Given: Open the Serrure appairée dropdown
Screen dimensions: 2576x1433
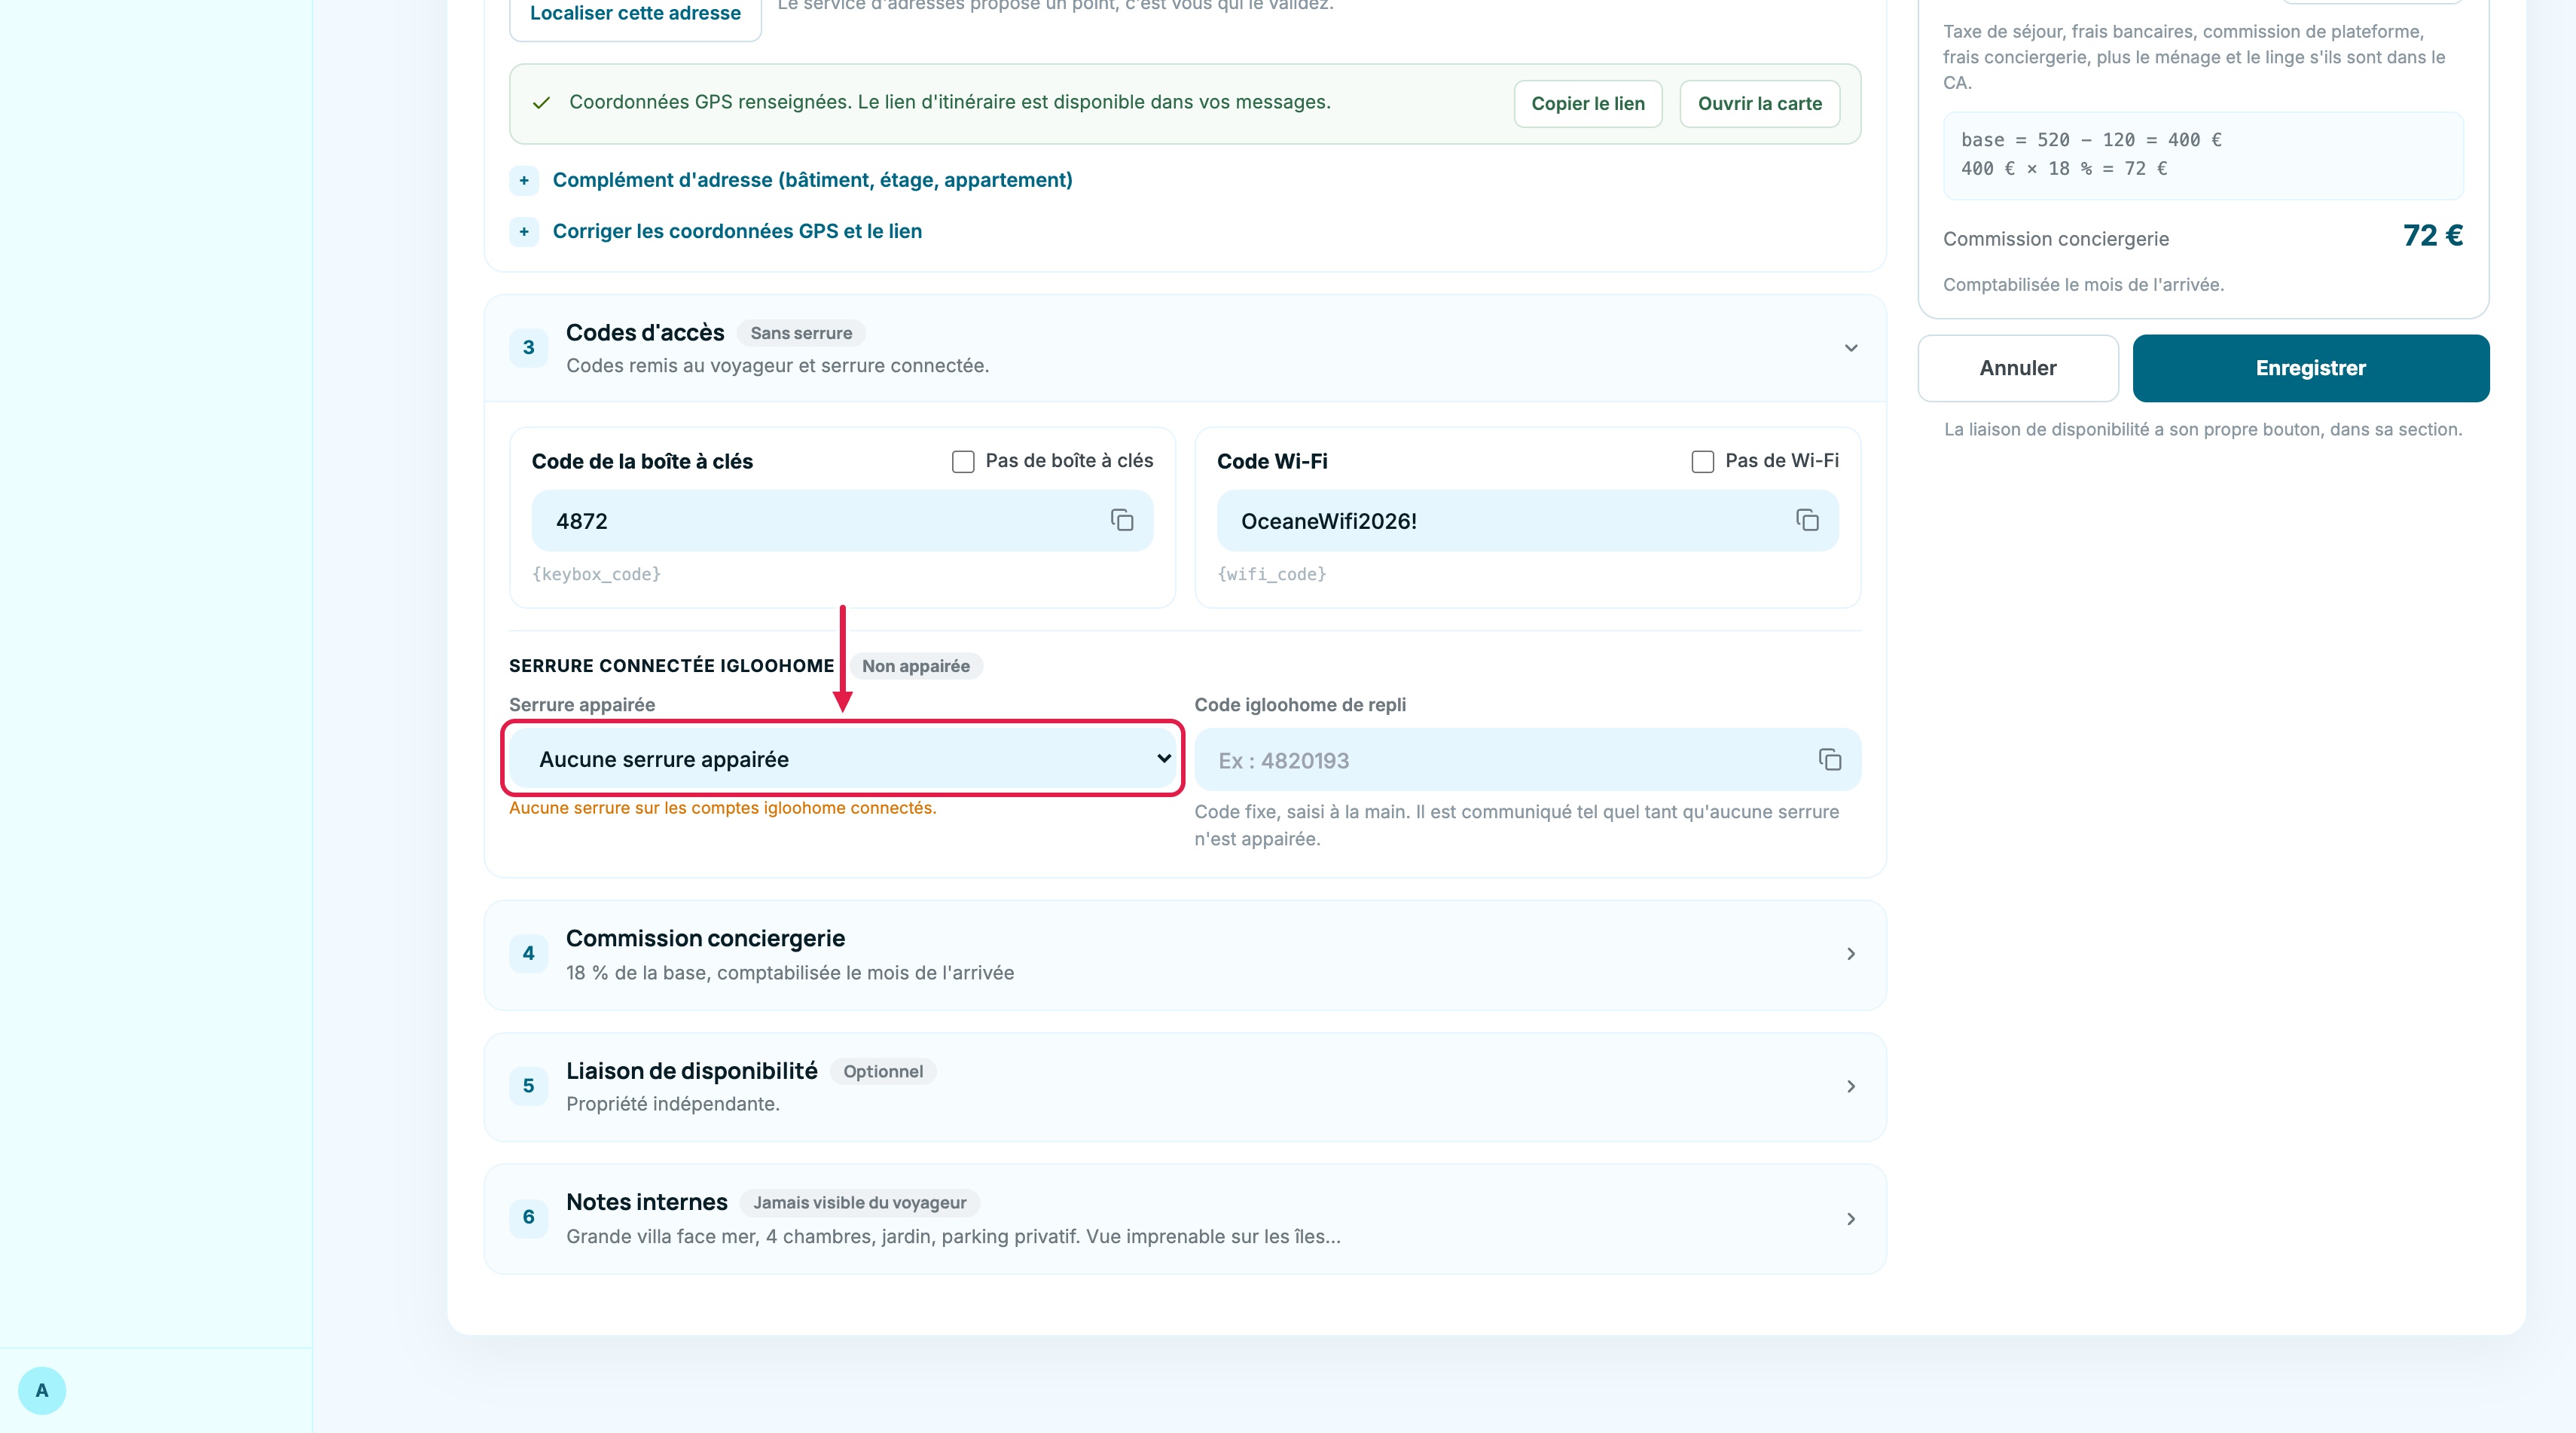Looking at the screenshot, I should tap(842, 759).
